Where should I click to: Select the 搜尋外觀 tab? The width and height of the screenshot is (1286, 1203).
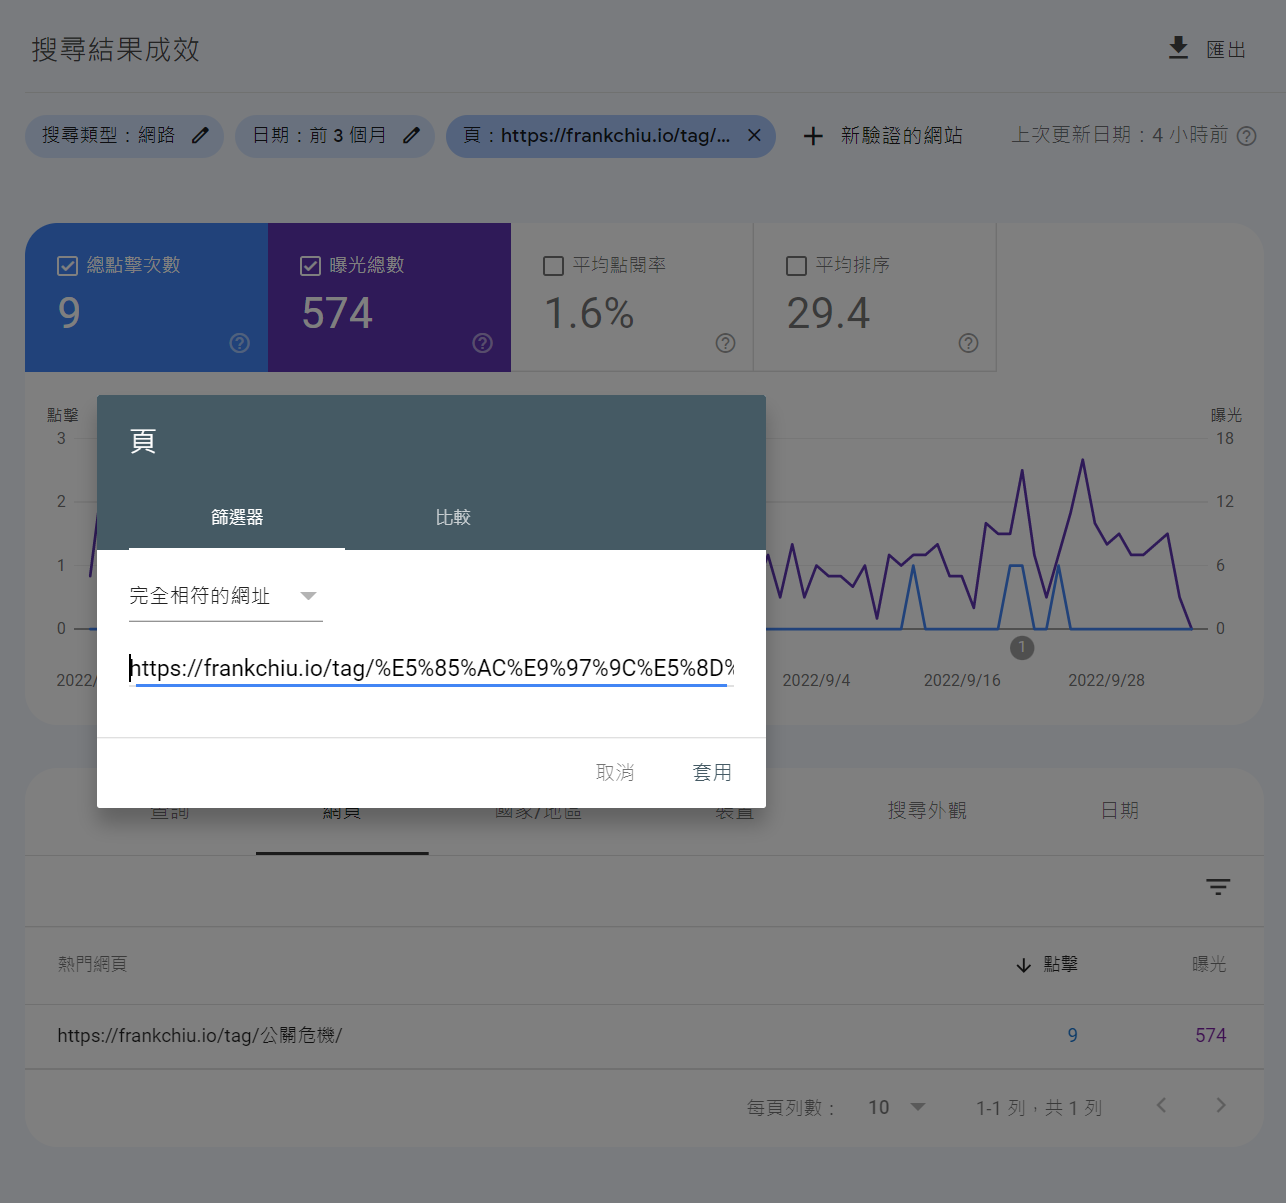click(x=926, y=811)
